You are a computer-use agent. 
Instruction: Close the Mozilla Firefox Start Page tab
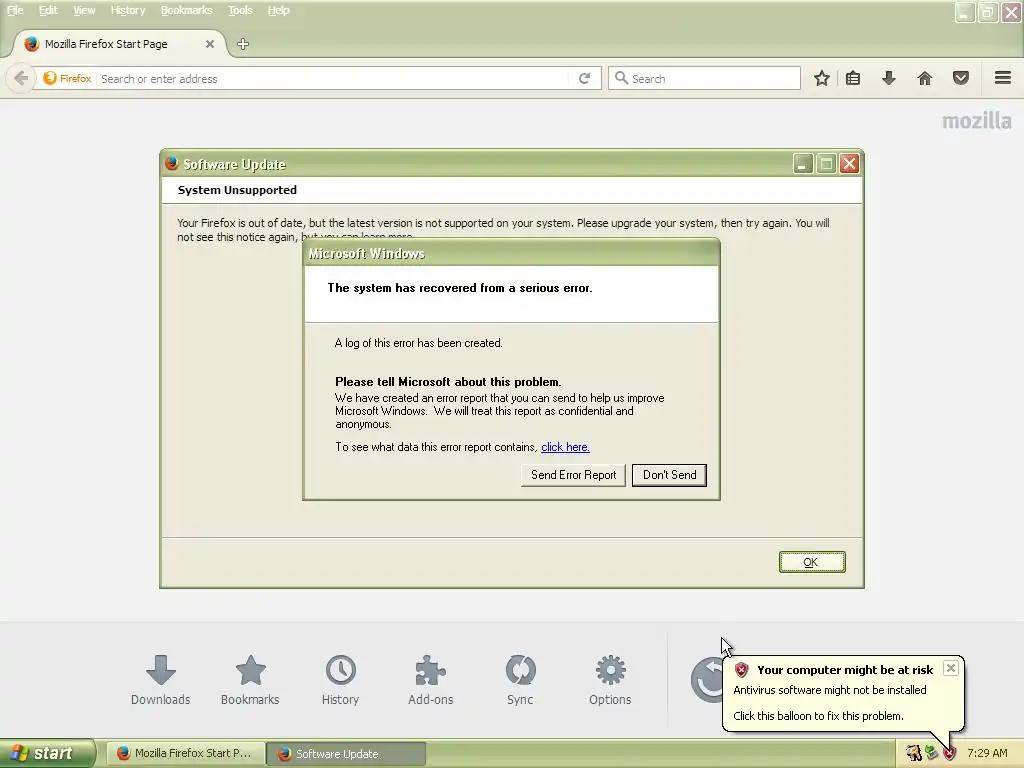click(210, 44)
